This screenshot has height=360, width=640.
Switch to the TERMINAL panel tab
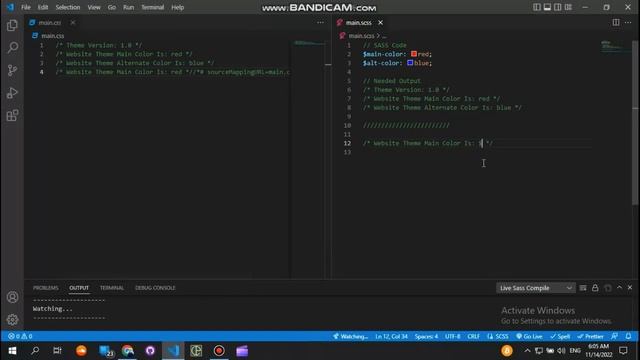pos(112,288)
